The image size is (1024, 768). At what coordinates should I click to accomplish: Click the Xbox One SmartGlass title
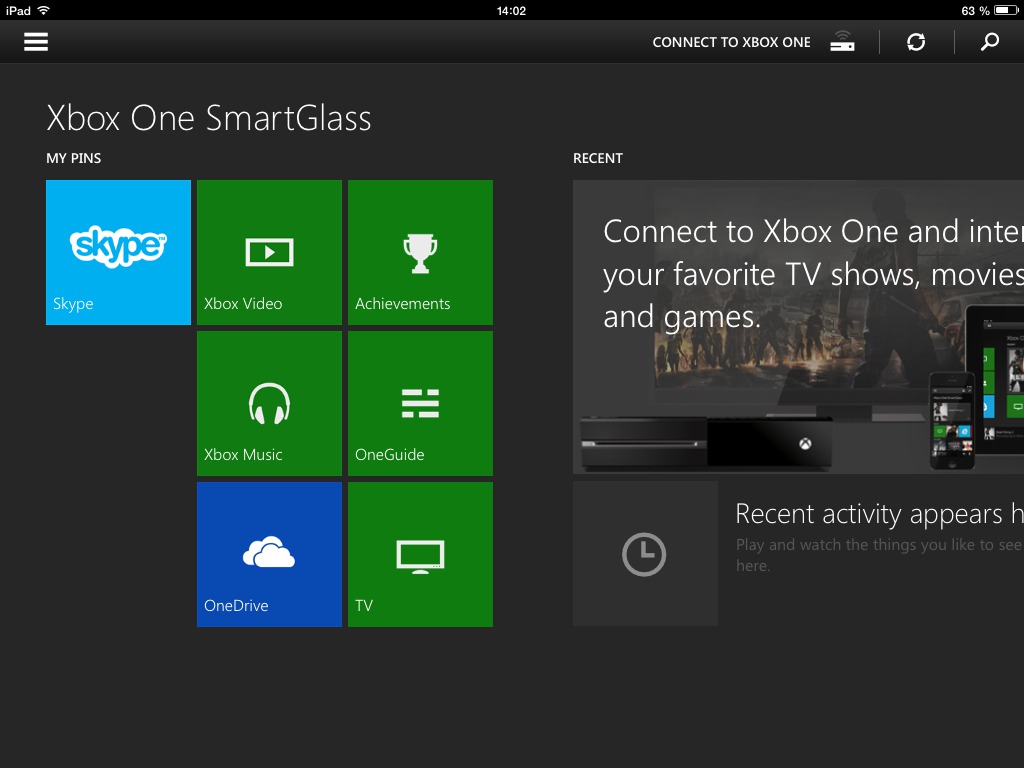coord(208,118)
